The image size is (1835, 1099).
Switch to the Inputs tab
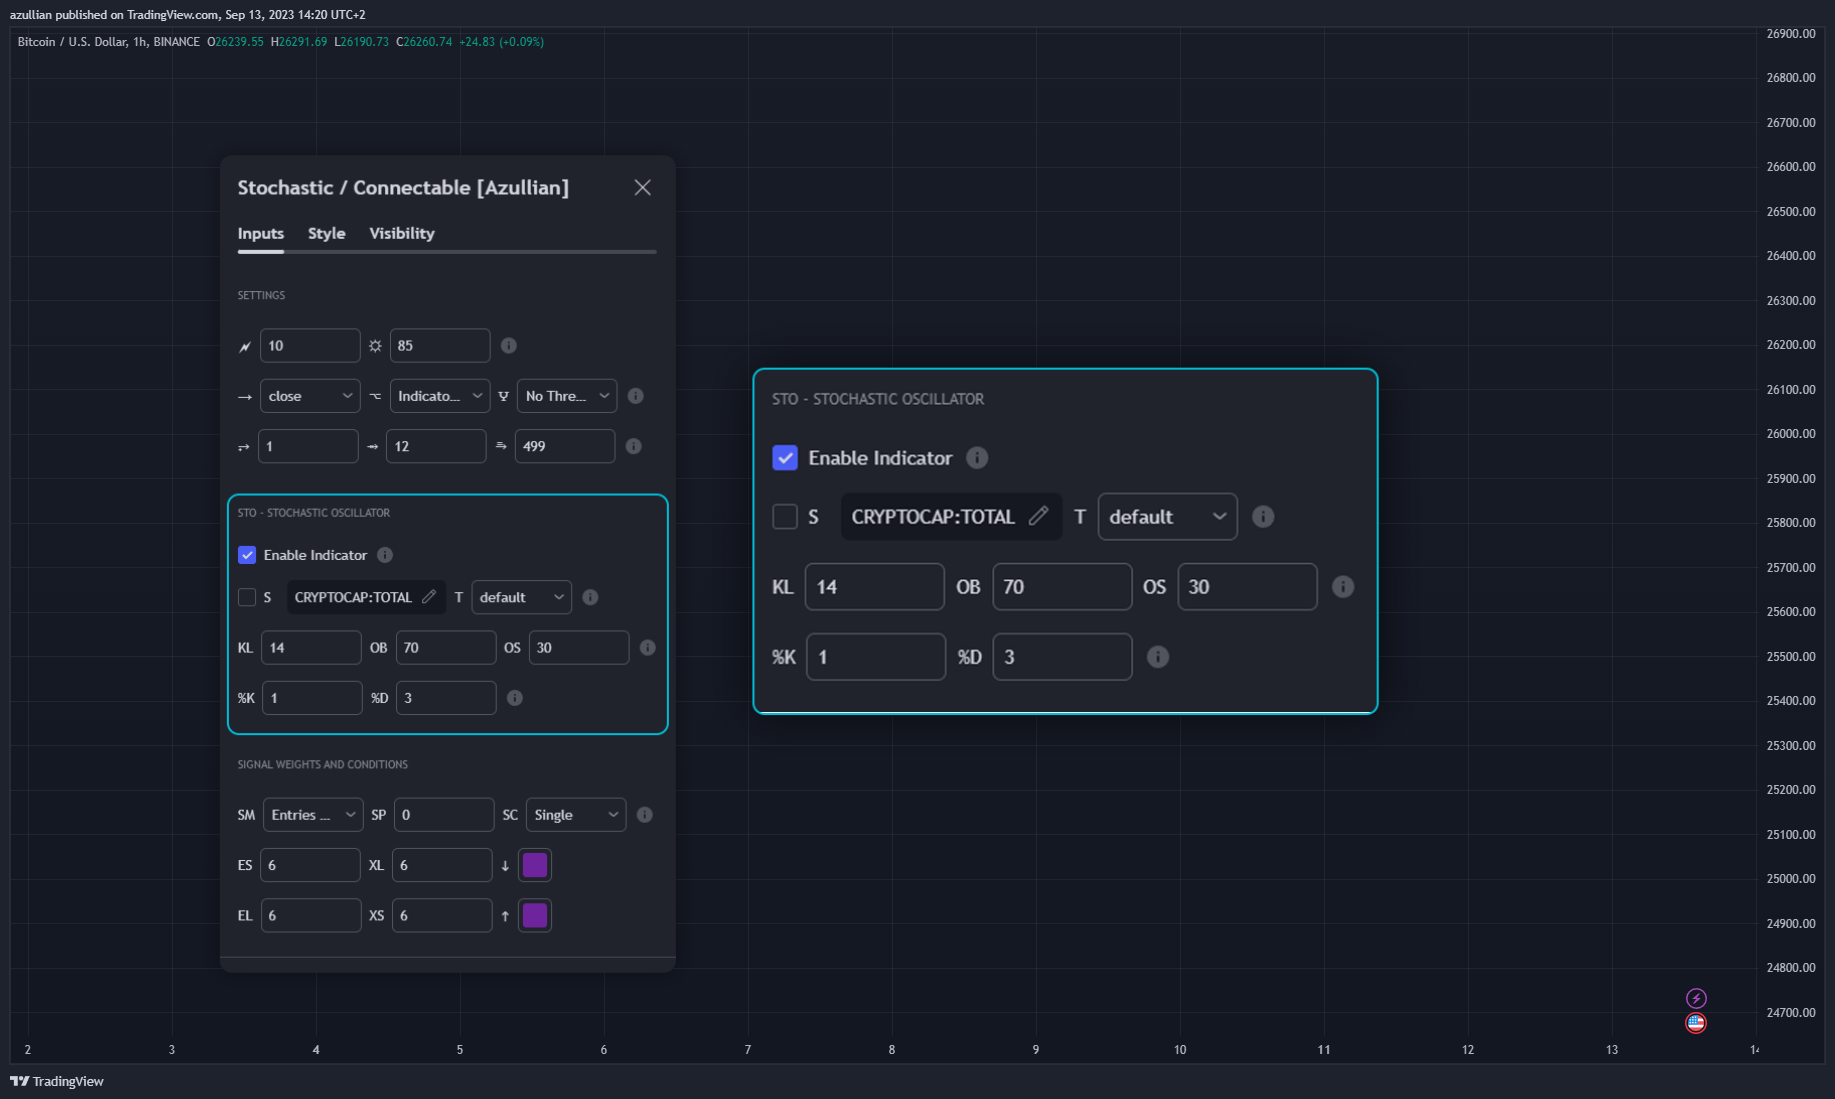click(x=261, y=233)
